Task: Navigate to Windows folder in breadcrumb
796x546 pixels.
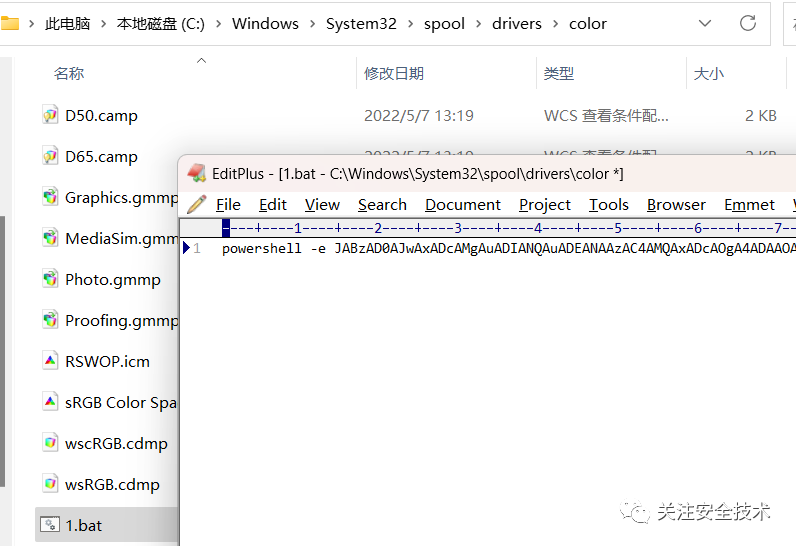Action: [x=266, y=24]
